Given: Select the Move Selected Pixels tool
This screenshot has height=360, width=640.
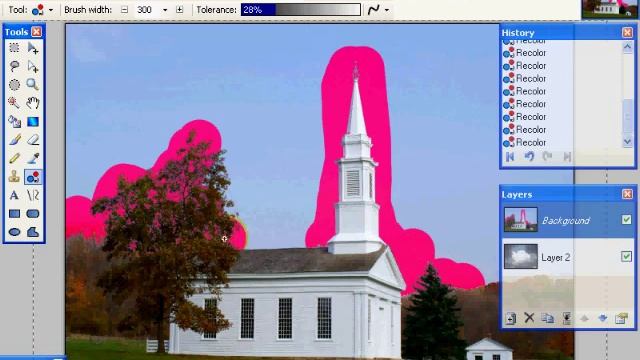Looking at the screenshot, I should click(x=33, y=48).
